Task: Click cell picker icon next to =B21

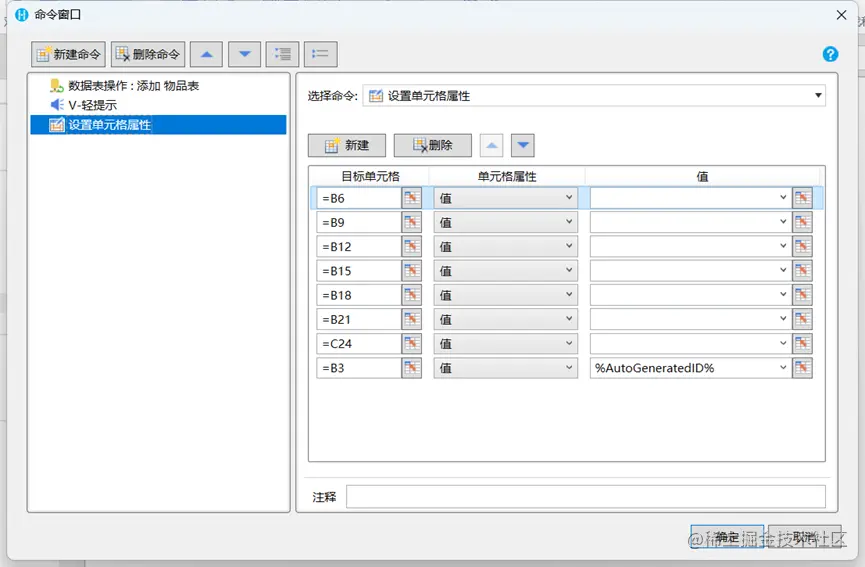Action: tap(412, 319)
